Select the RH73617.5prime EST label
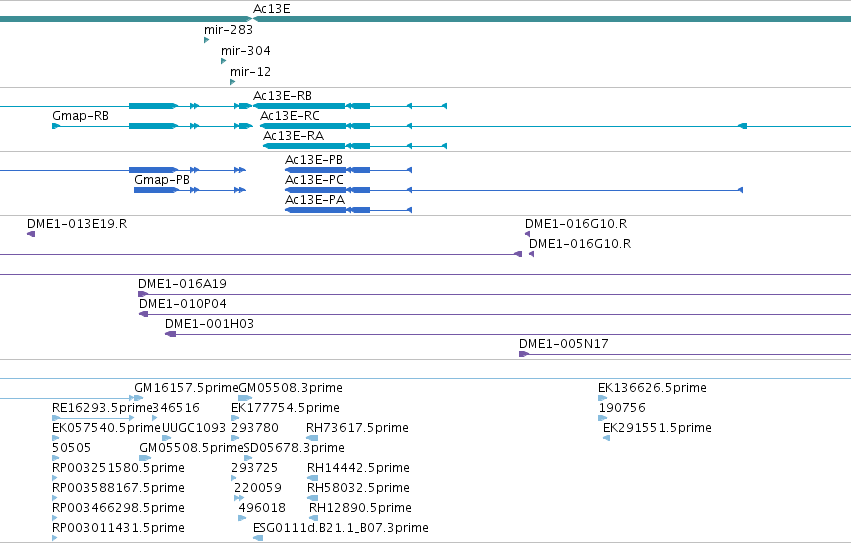 (357, 428)
